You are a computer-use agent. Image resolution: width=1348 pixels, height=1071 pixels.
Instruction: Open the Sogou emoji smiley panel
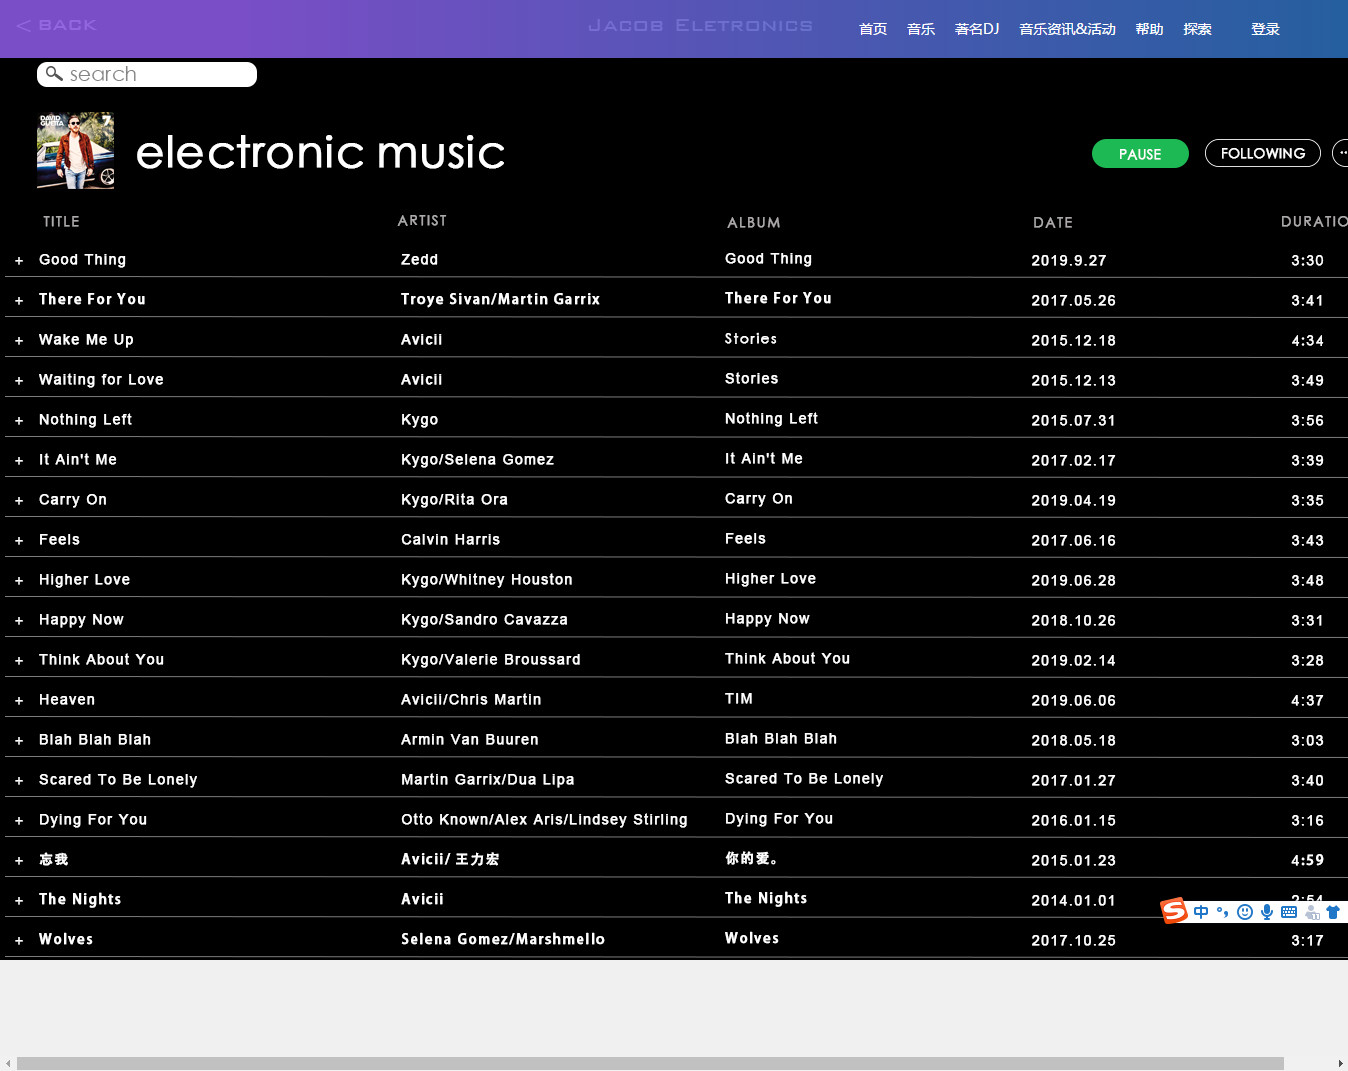tap(1245, 912)
